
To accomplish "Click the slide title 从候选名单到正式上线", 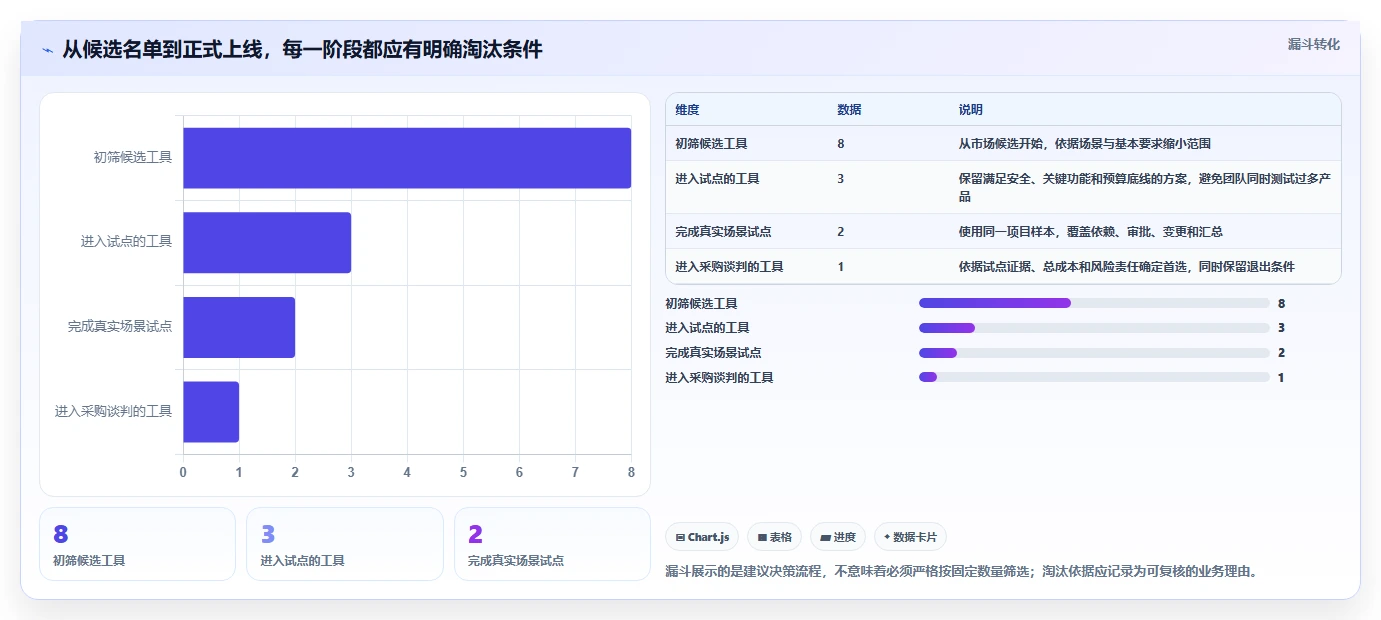I will (302, 50).
